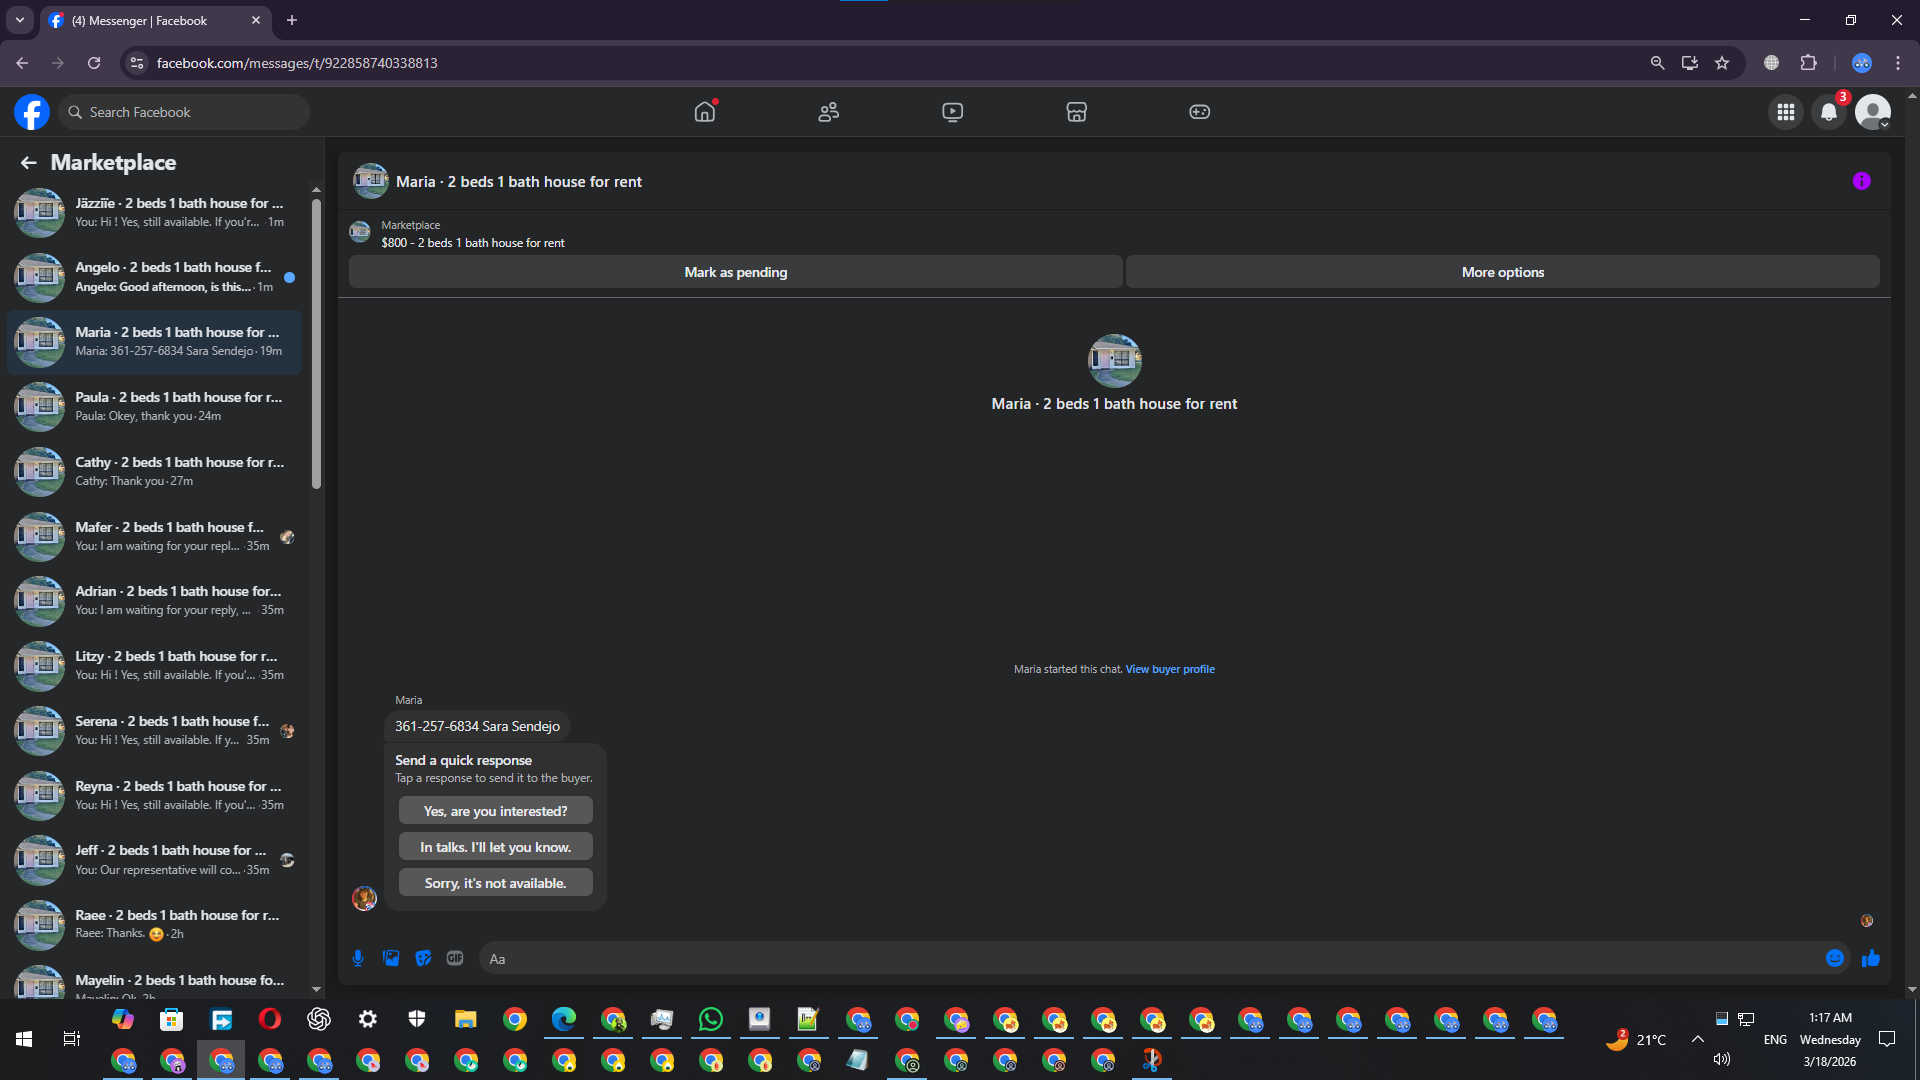Send quick reply Sorry, it's not available.
The image size is (1920, 1080).
pyautogui.click(x=495, y=883)
